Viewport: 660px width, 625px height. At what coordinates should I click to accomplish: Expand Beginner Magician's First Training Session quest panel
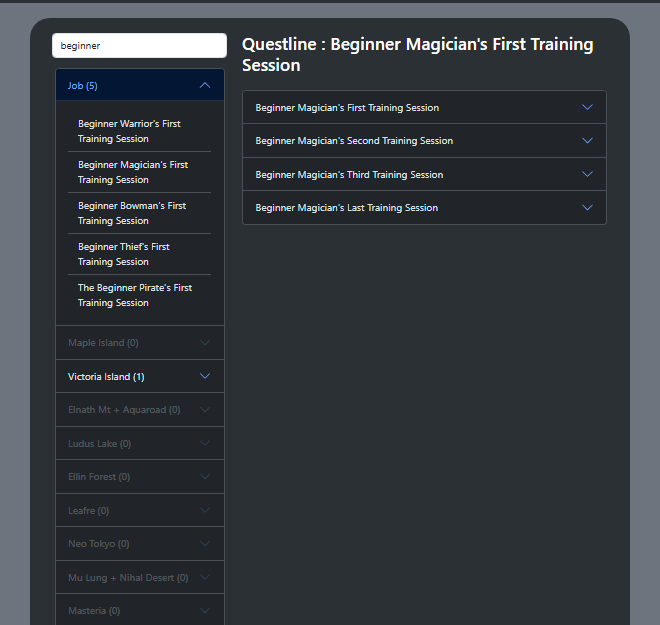point(424,107)
